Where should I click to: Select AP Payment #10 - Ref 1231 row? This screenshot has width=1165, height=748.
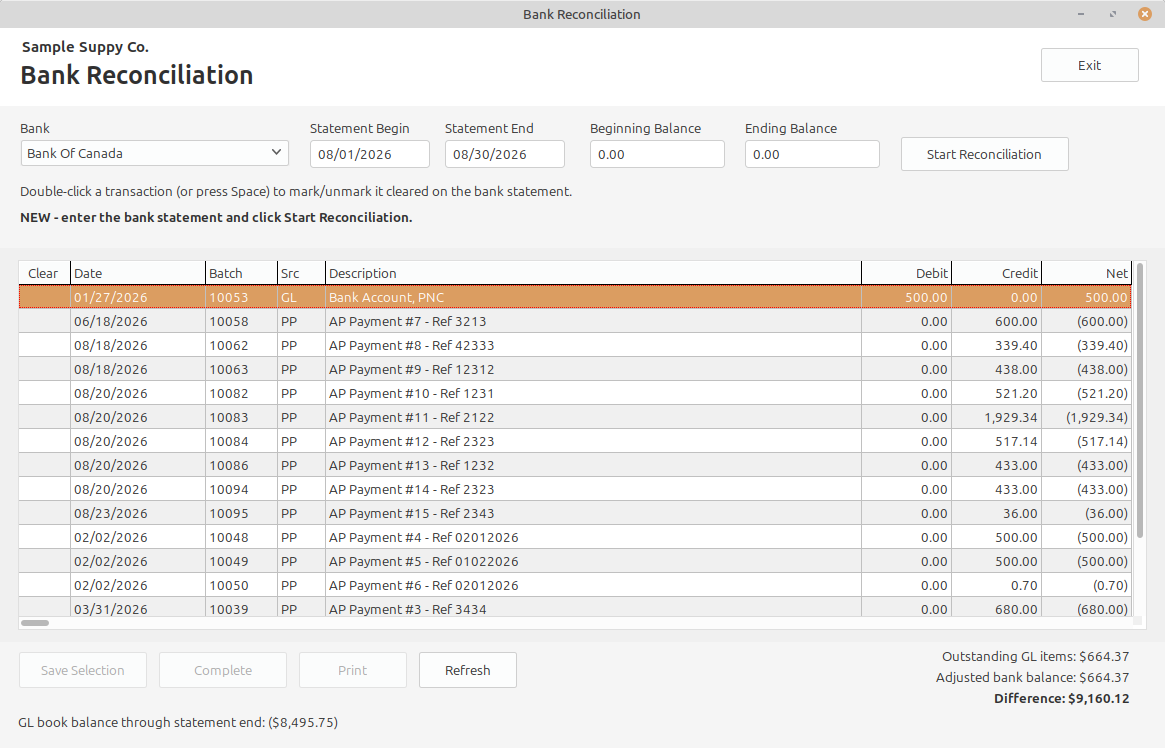(x=575, y=393)
